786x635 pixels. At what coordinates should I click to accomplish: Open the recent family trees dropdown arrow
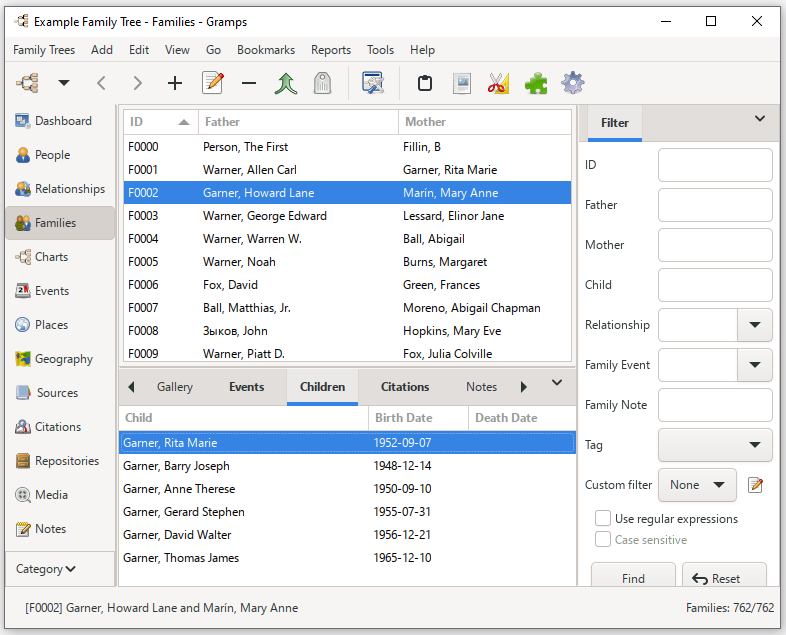[64, 83]
